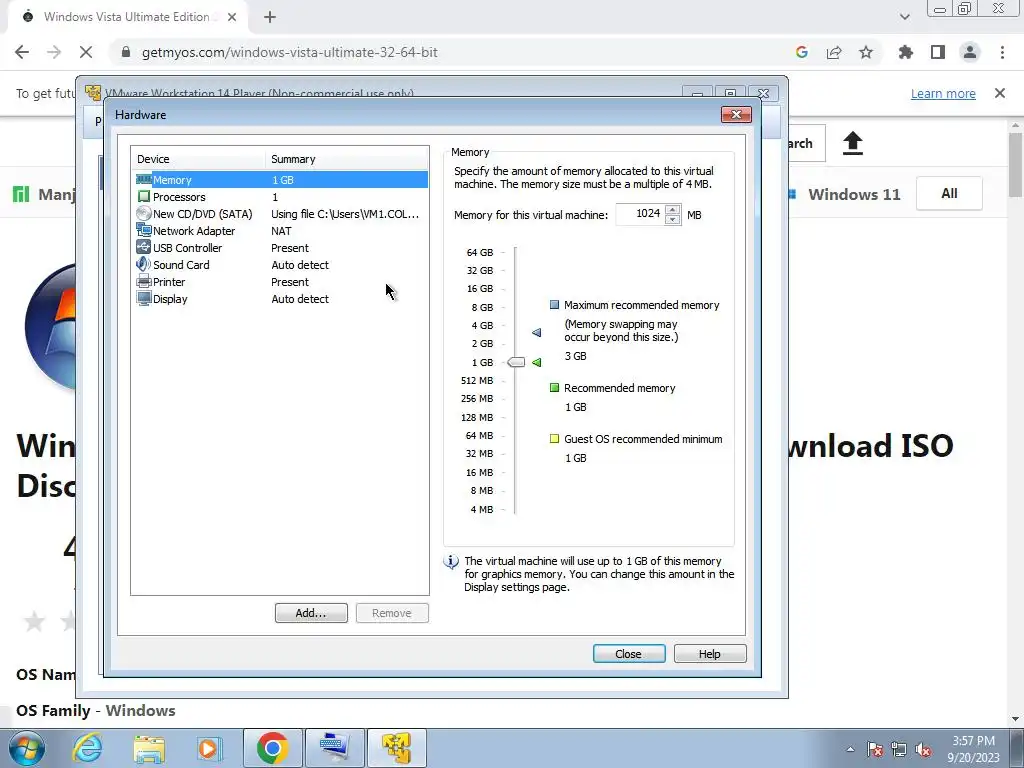
Task: Click the blue maximum recommended memory marker
Action: [x=536, y=332]
